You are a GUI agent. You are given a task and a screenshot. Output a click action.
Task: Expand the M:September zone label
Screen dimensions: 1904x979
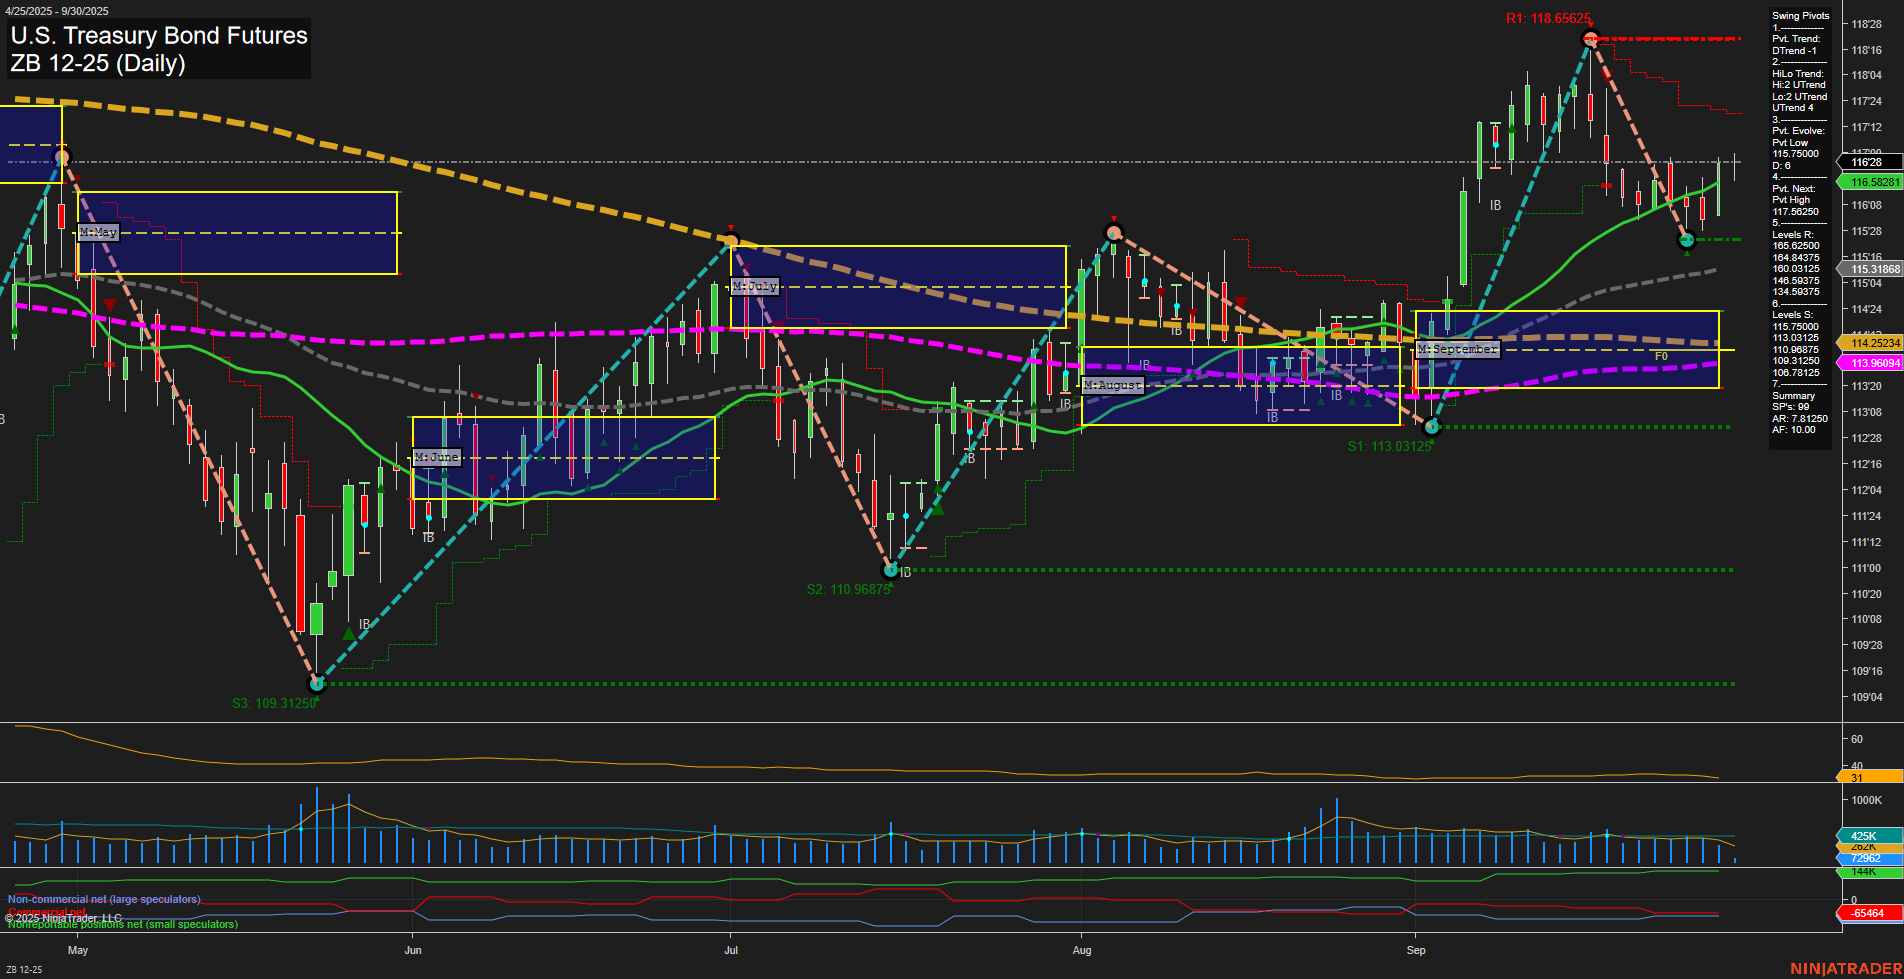click(1458, 348)
